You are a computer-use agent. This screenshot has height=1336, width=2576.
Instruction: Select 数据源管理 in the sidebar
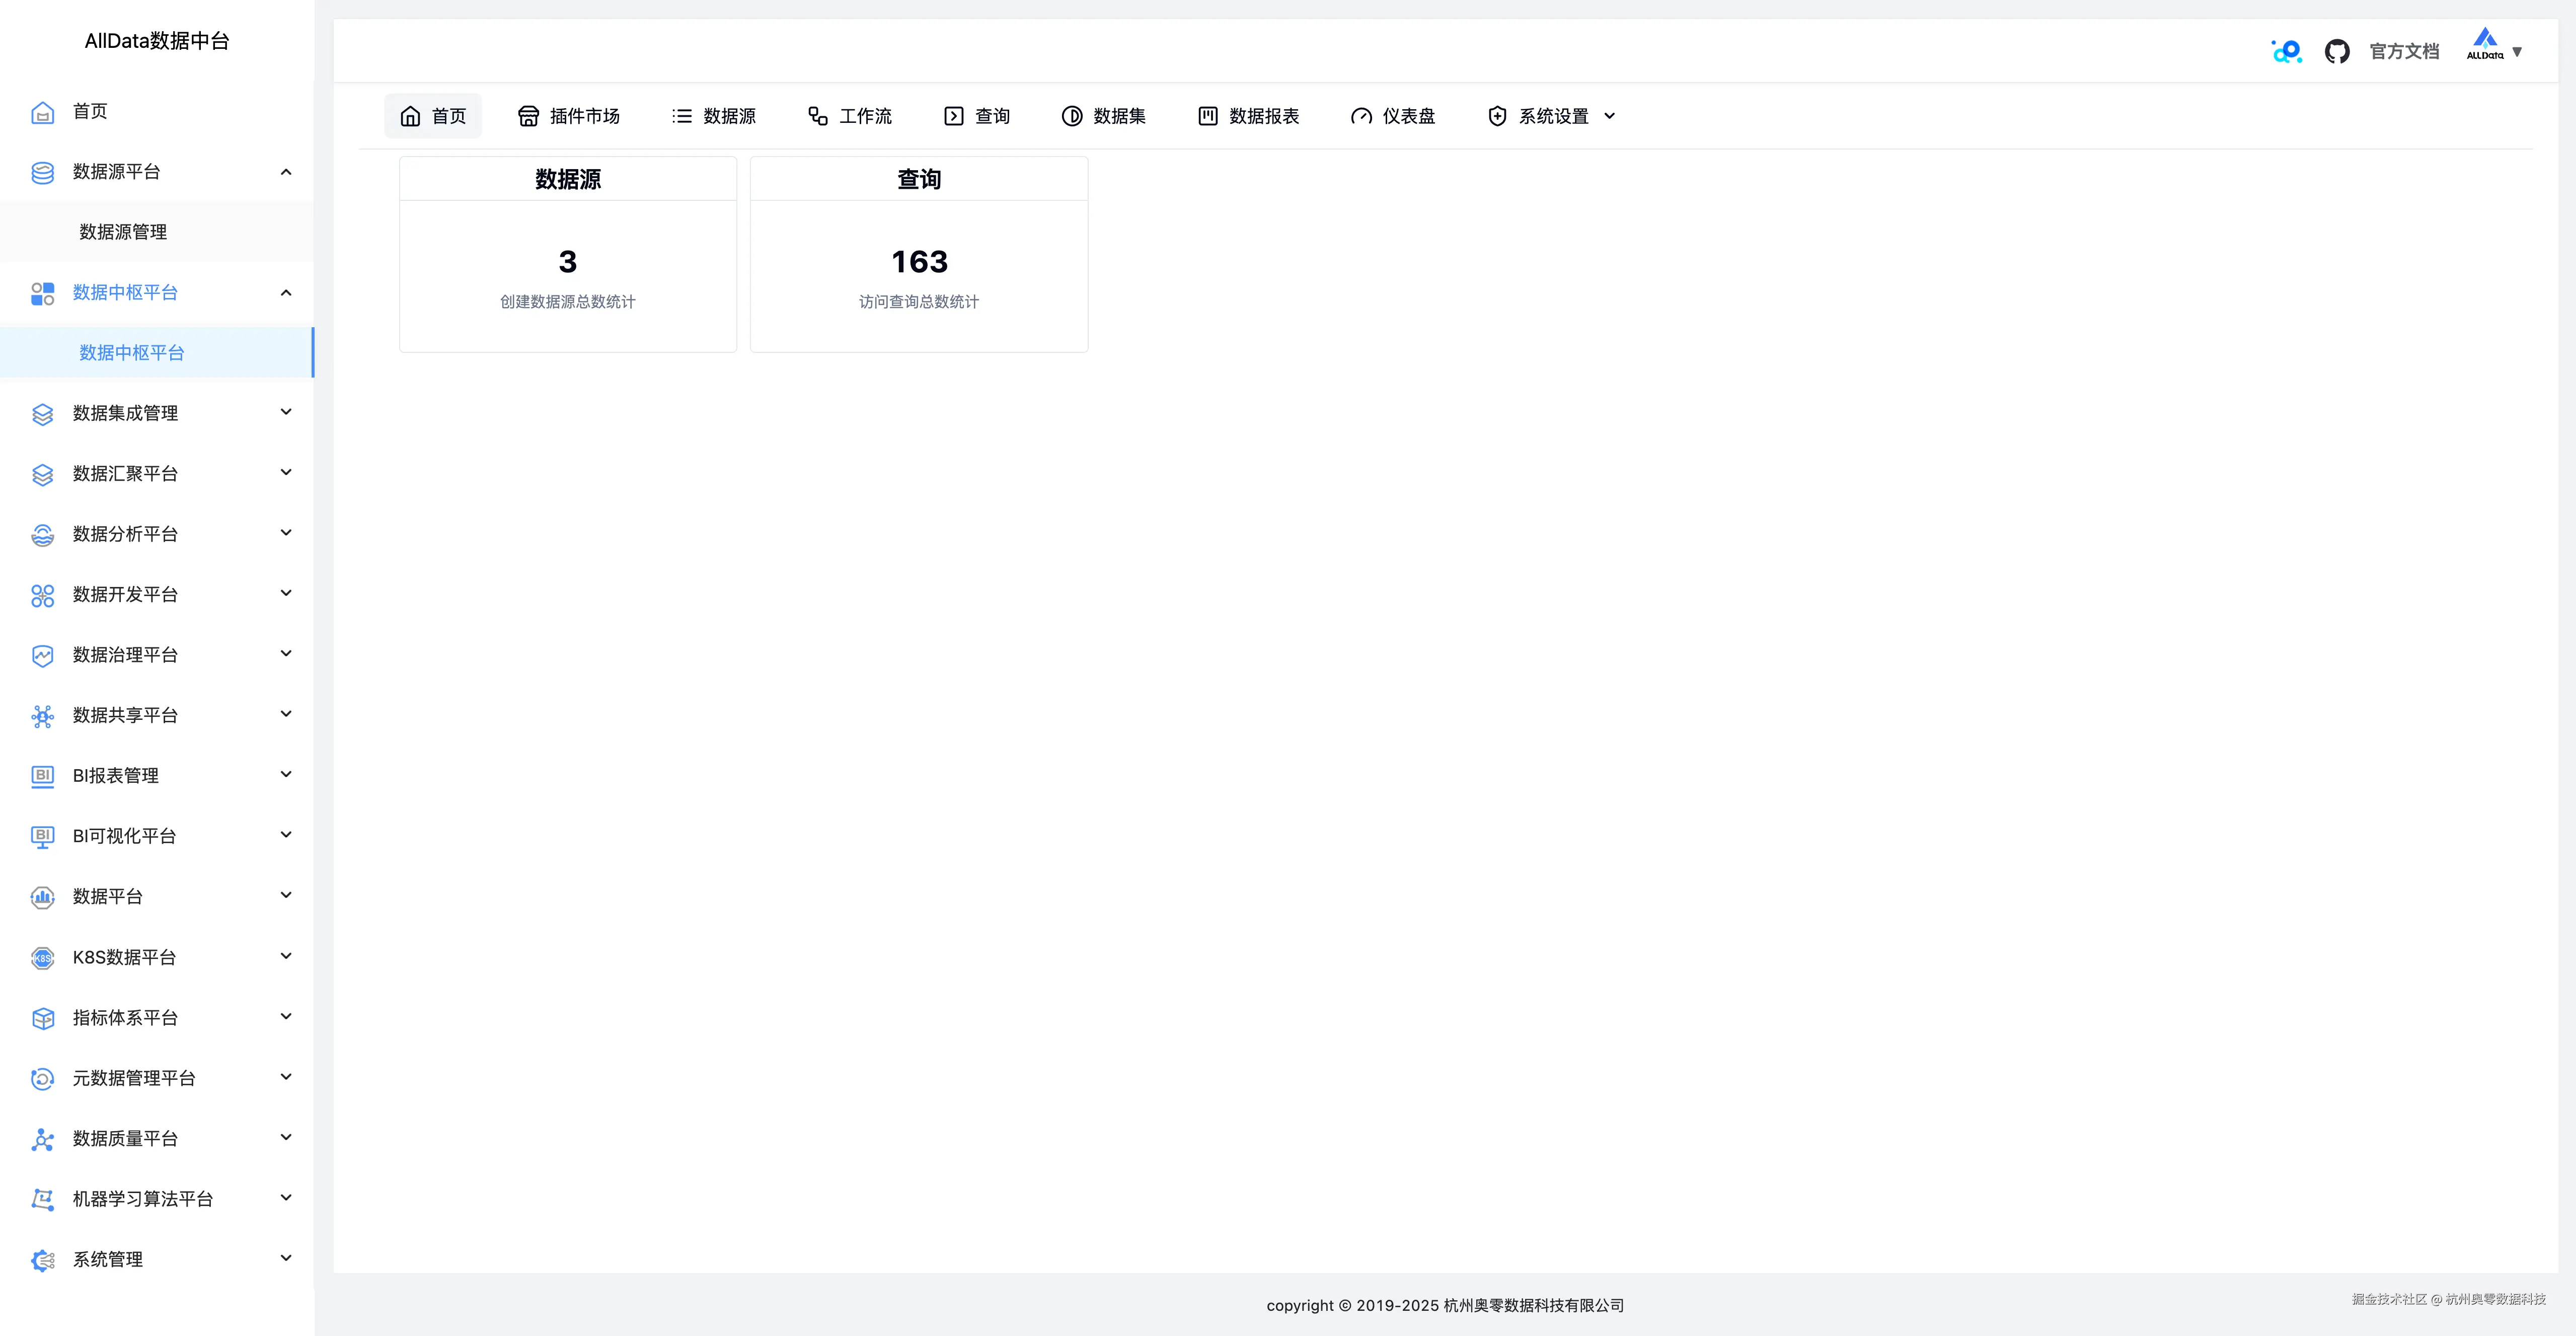point(123,232)
